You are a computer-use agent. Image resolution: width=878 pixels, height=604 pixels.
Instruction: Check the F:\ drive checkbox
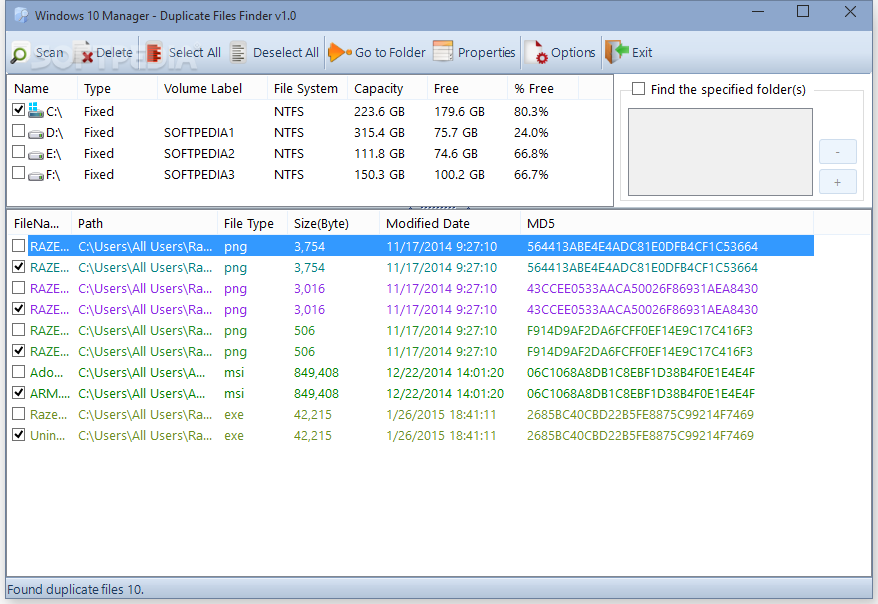18,174
